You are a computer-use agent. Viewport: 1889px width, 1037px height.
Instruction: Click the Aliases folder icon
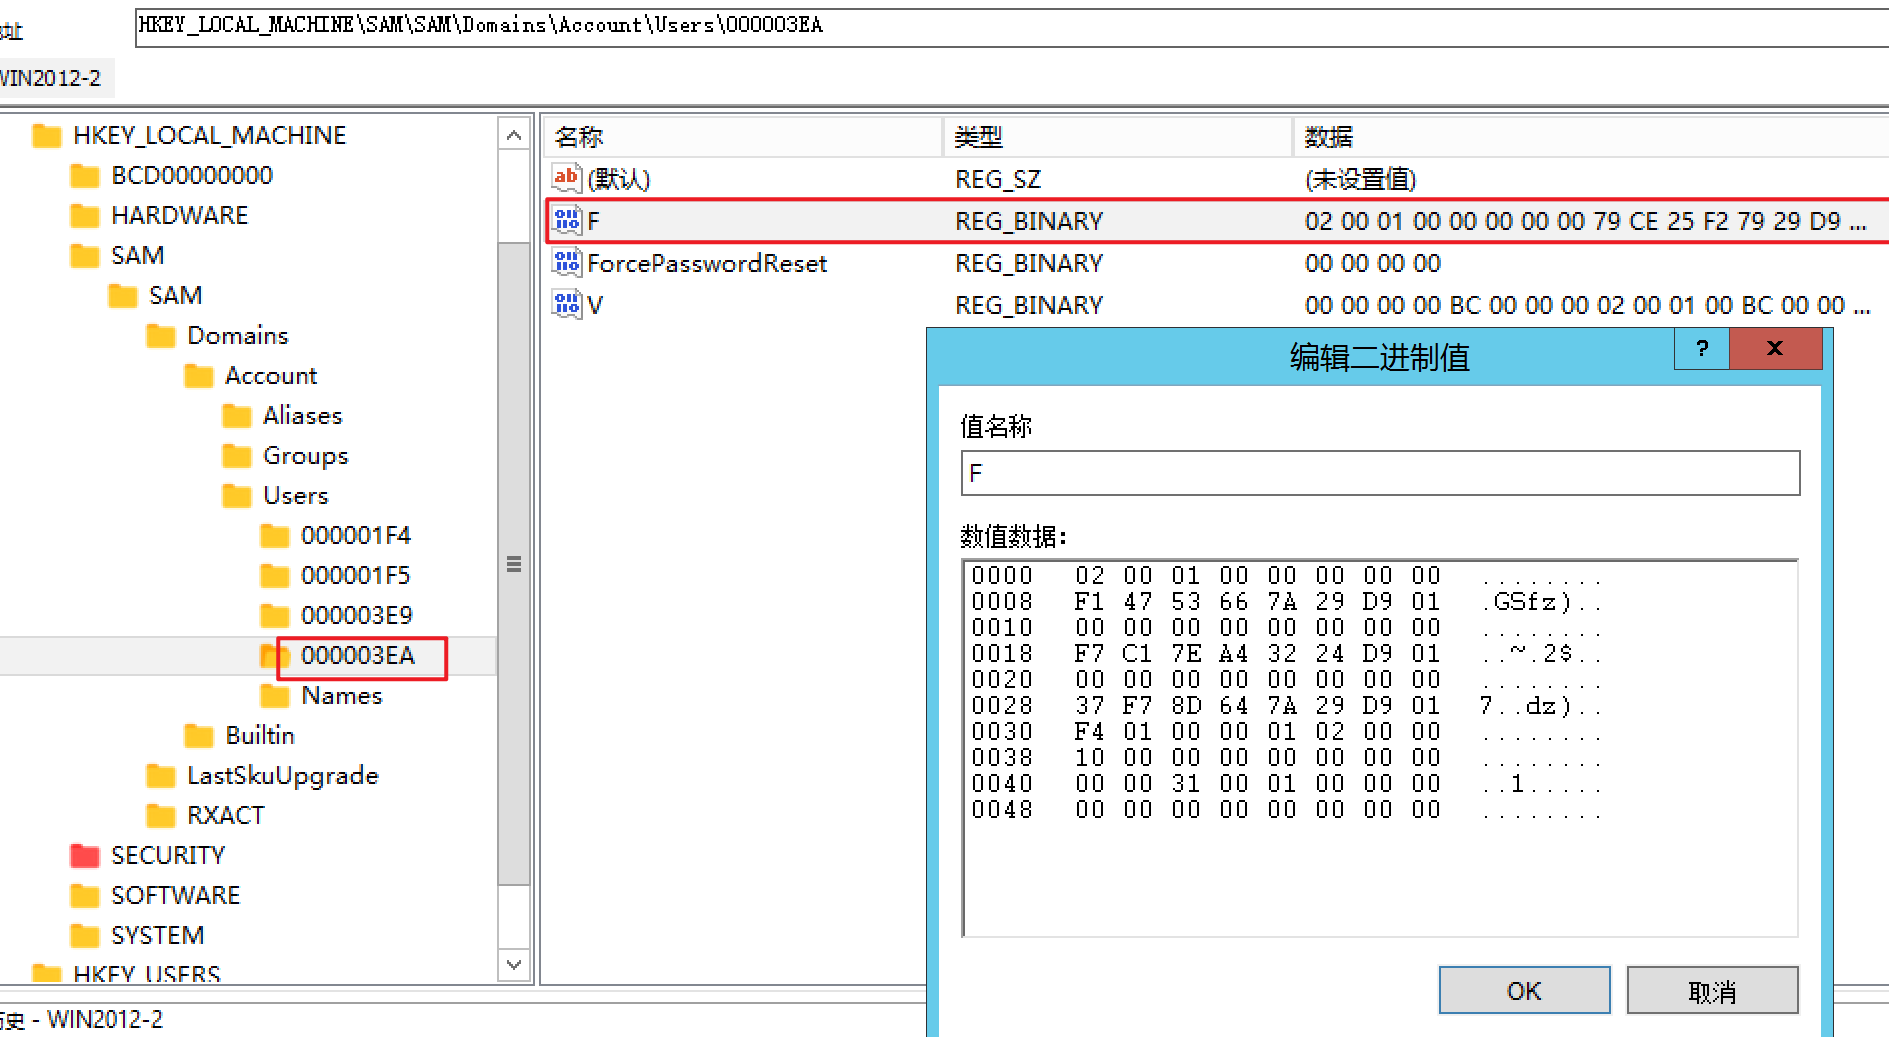coord(237,415)
